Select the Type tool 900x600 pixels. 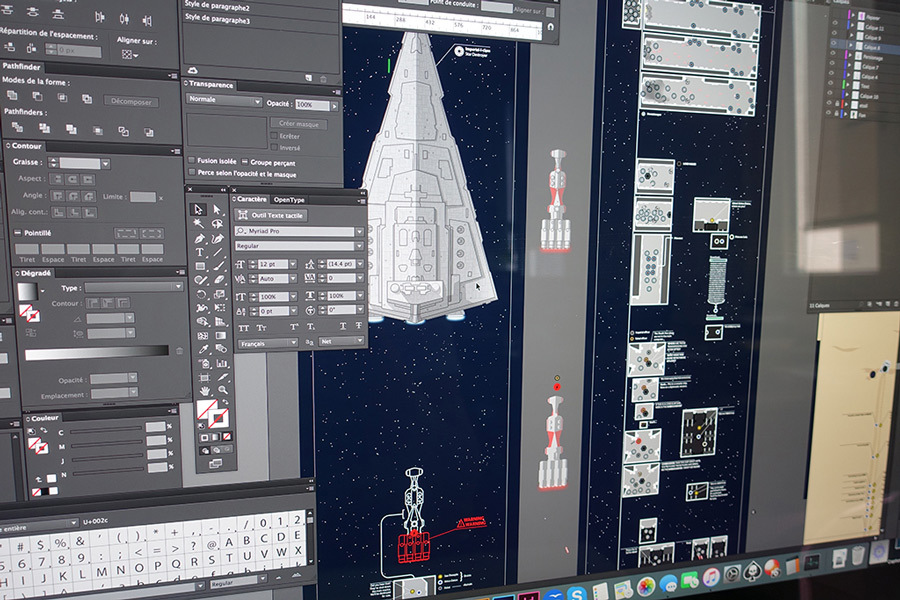tap(200, 253)
